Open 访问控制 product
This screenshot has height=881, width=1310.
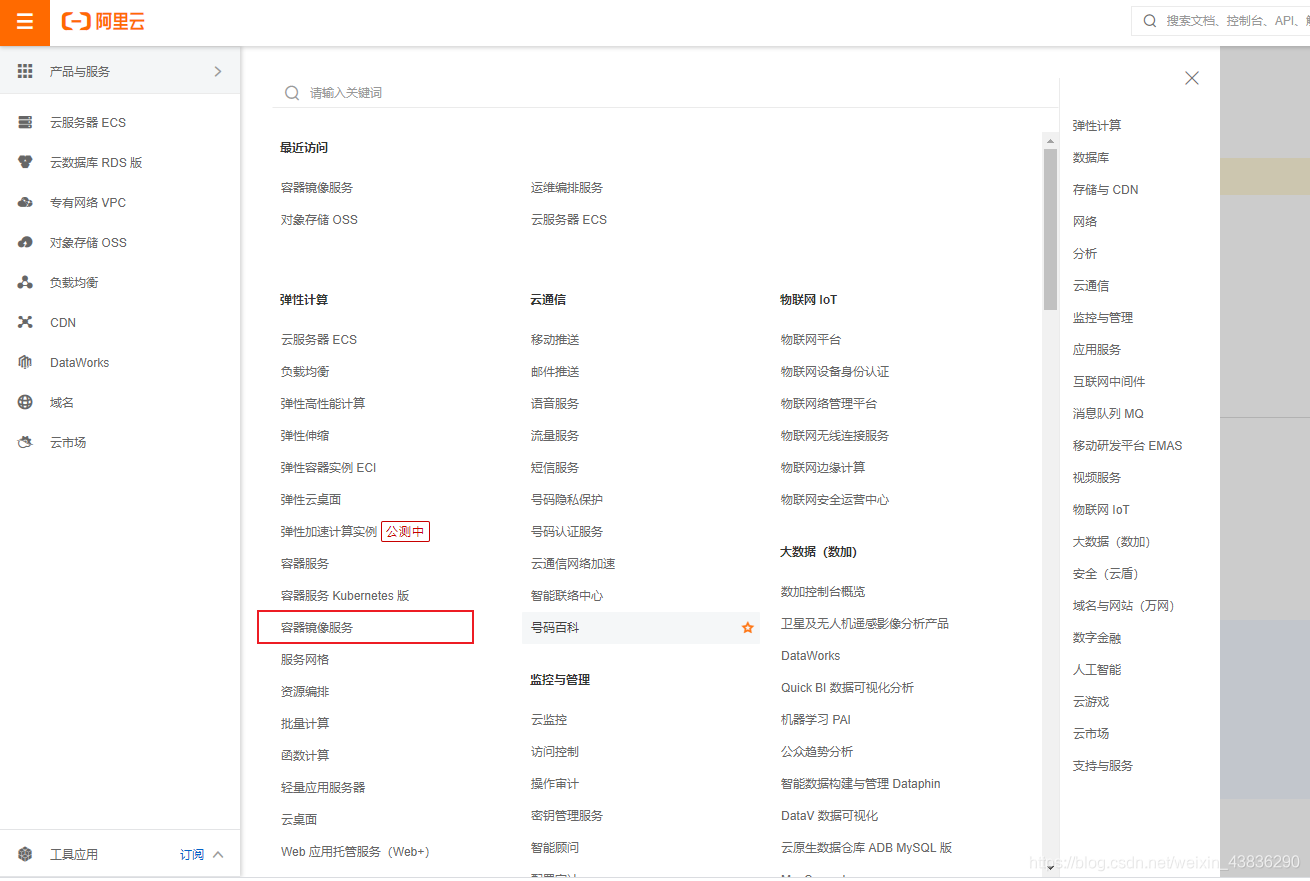click(x=555, y=751)
